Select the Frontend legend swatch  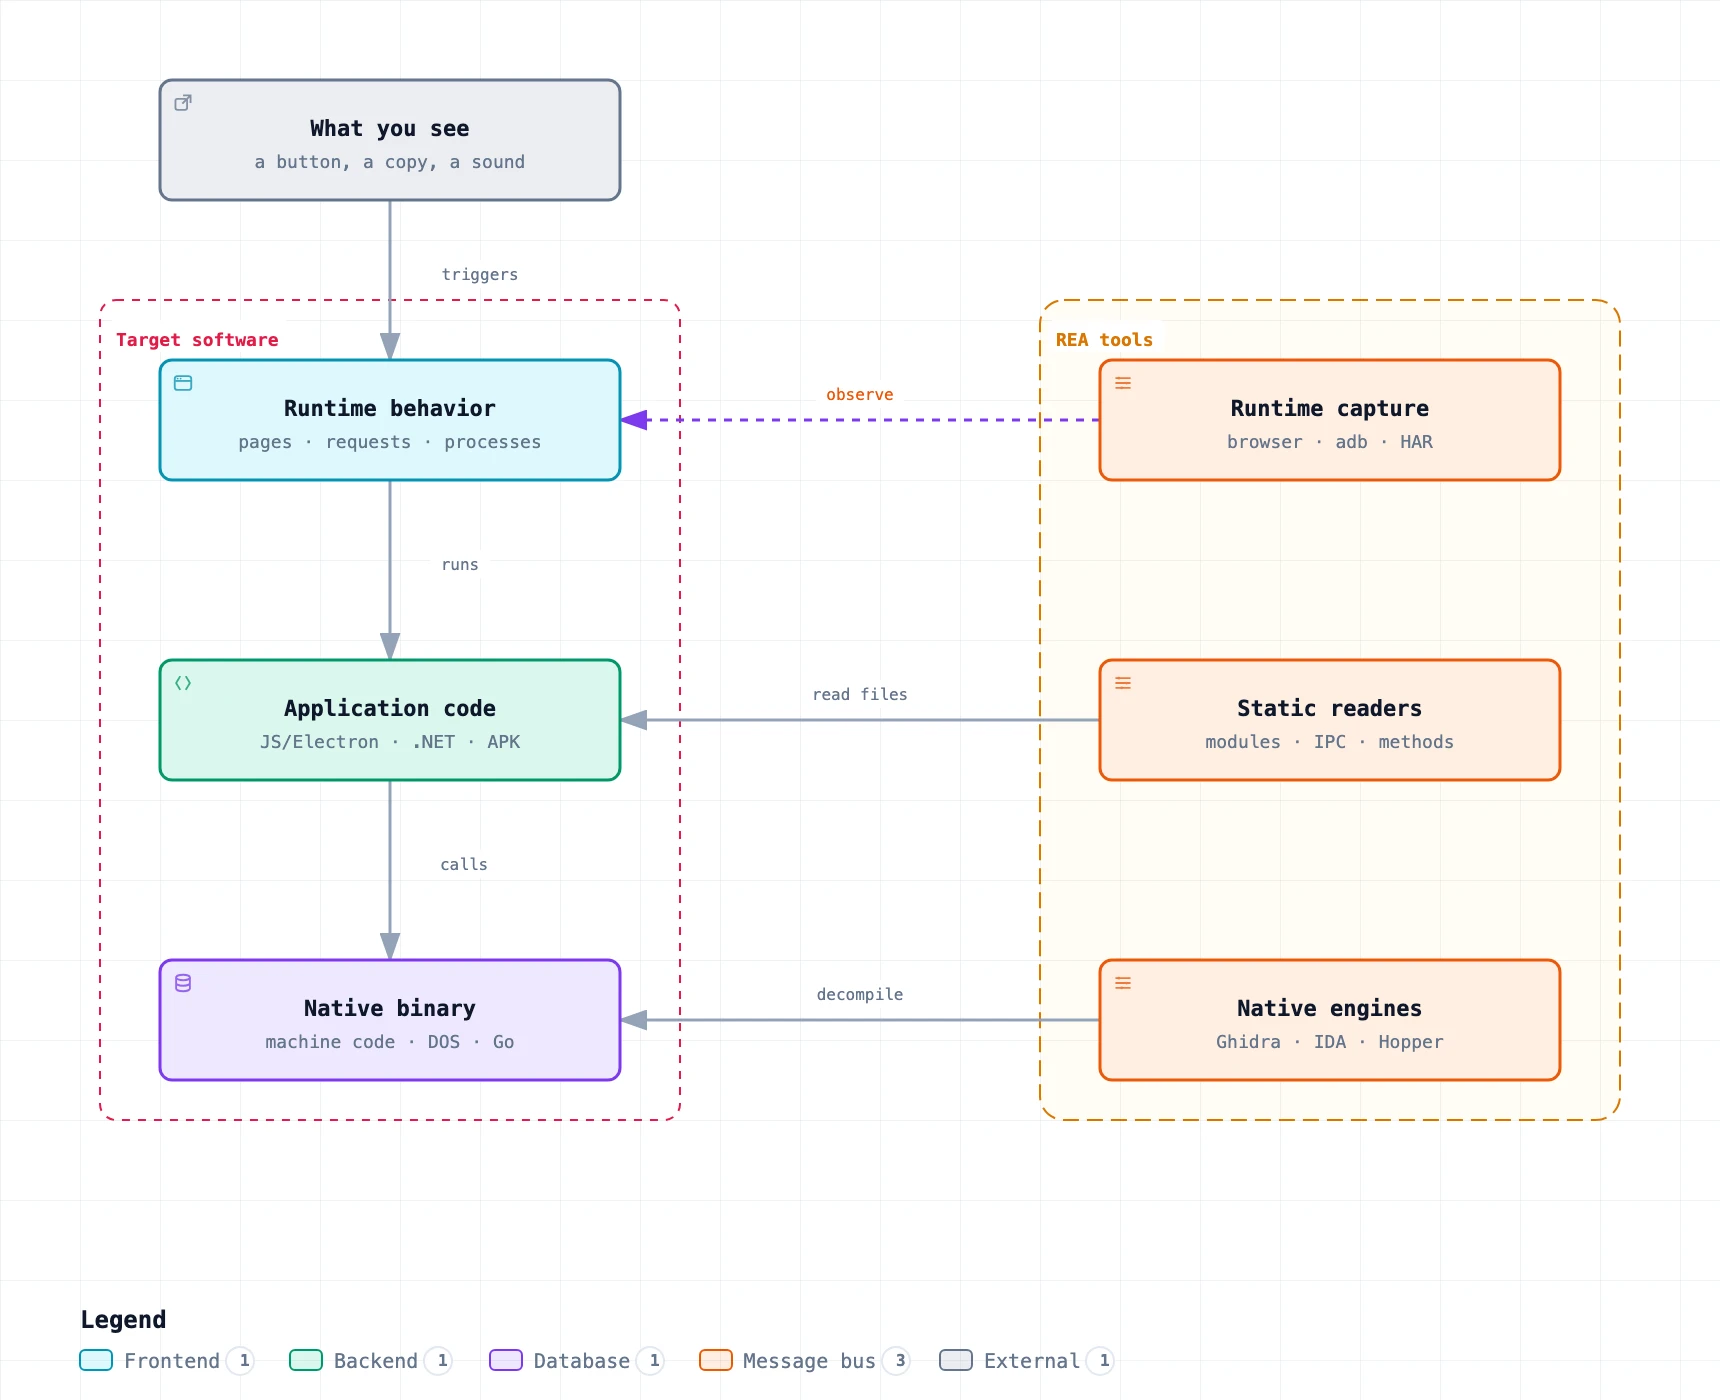coord(96,1360)
